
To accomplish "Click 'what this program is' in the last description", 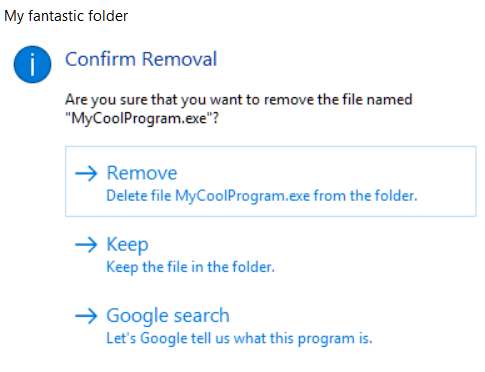I will pos(303,339).
